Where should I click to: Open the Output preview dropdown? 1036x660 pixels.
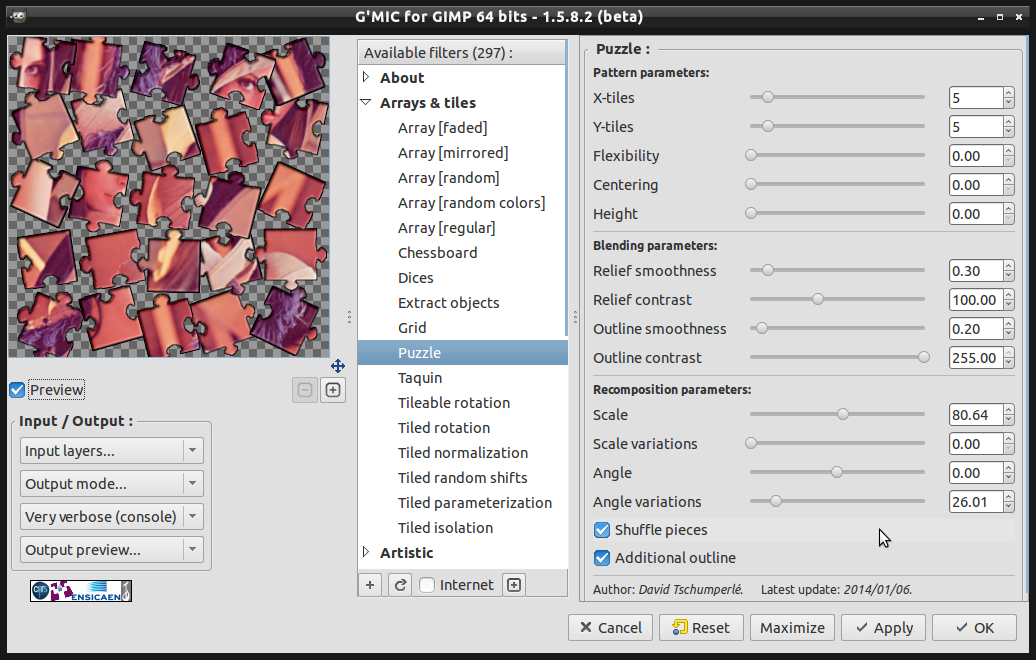[112, 550]
